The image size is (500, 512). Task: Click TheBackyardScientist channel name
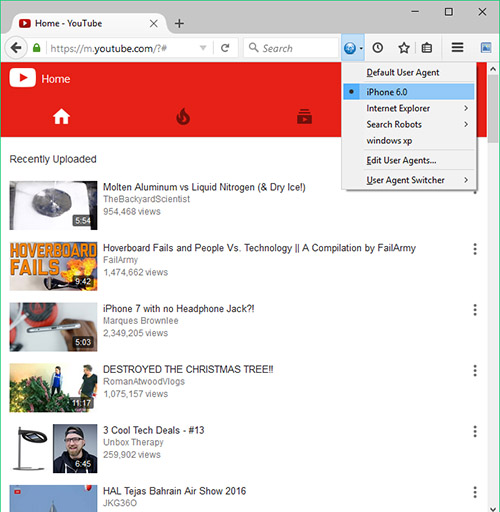[146, 199]
